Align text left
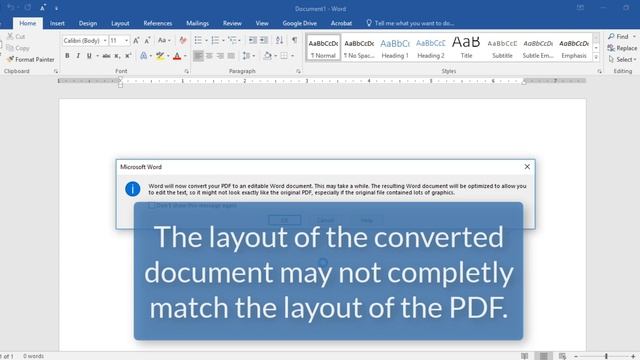 coord(198,56)
